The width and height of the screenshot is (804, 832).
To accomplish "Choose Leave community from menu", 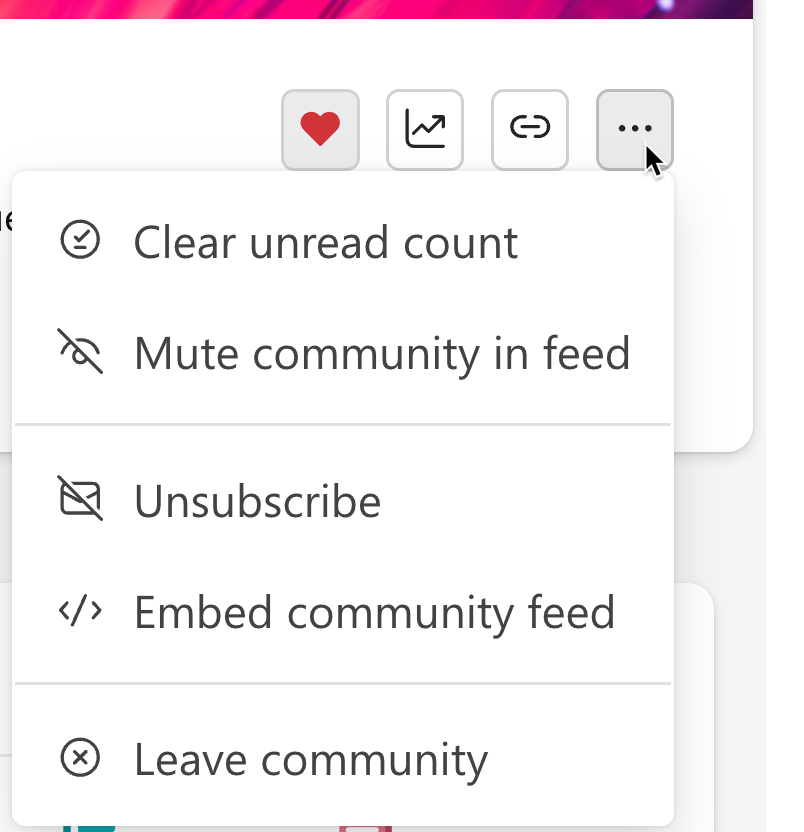I will (310, 761).
